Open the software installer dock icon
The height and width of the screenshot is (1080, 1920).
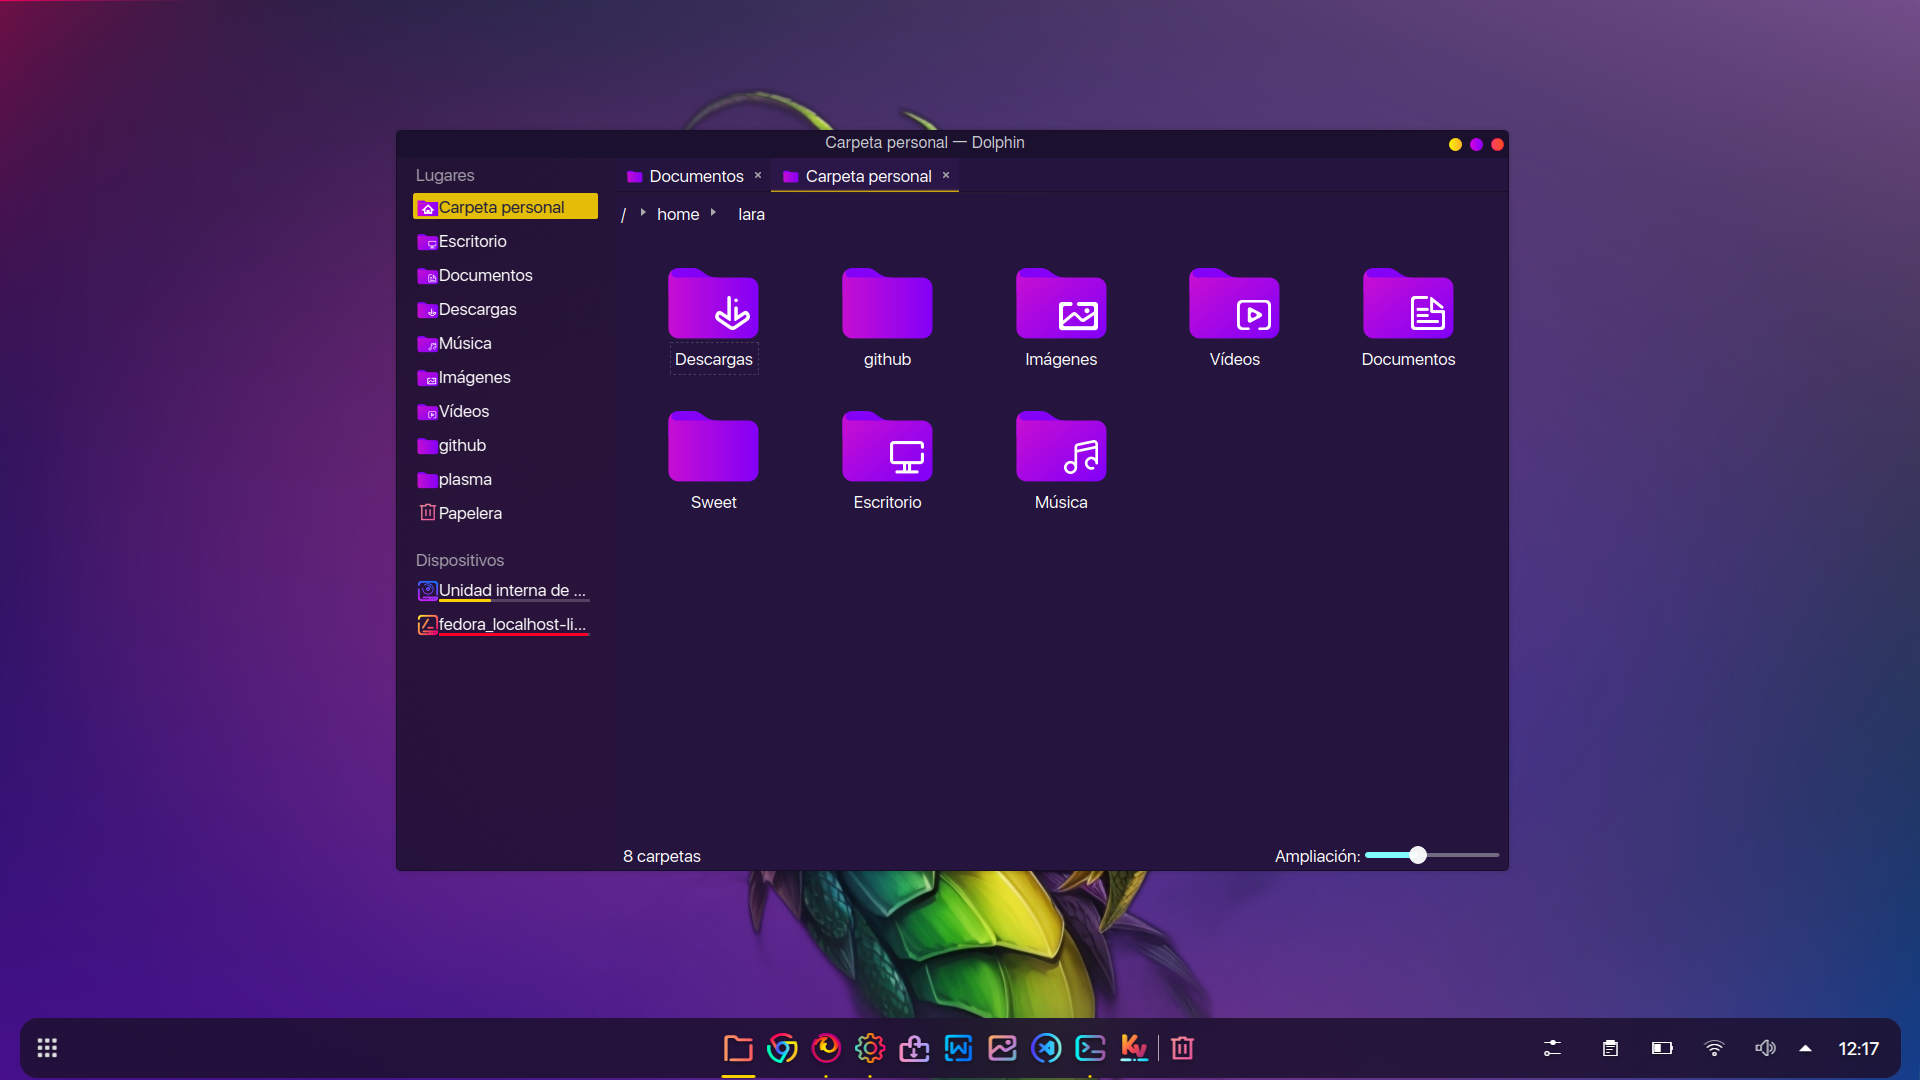pos(914,1048)
